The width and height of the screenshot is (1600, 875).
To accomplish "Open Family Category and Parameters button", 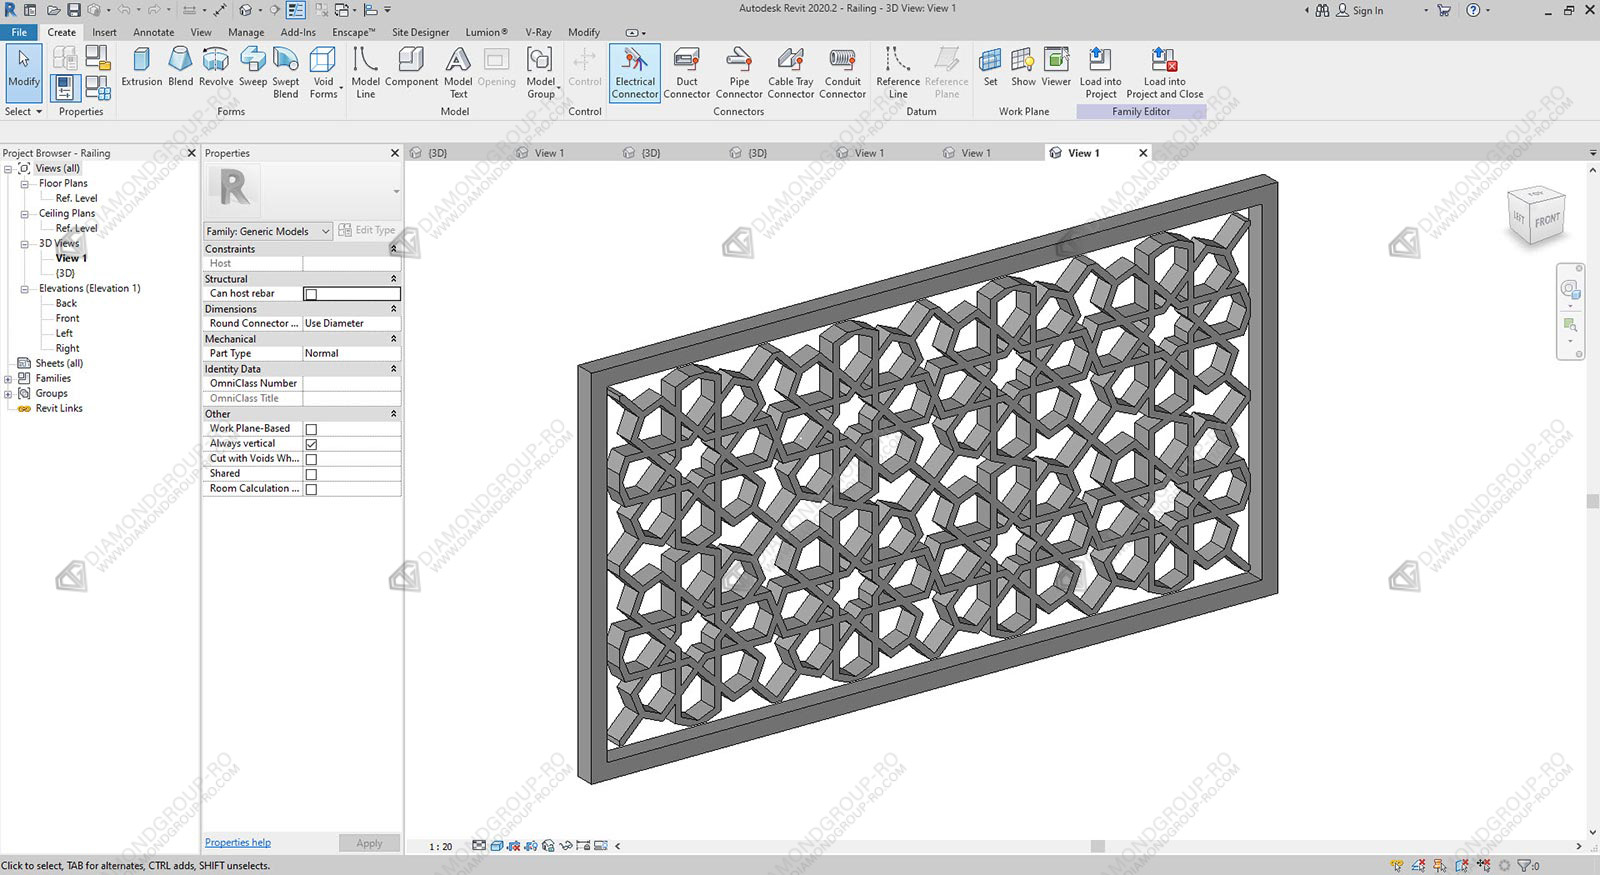I will [98, 57].
